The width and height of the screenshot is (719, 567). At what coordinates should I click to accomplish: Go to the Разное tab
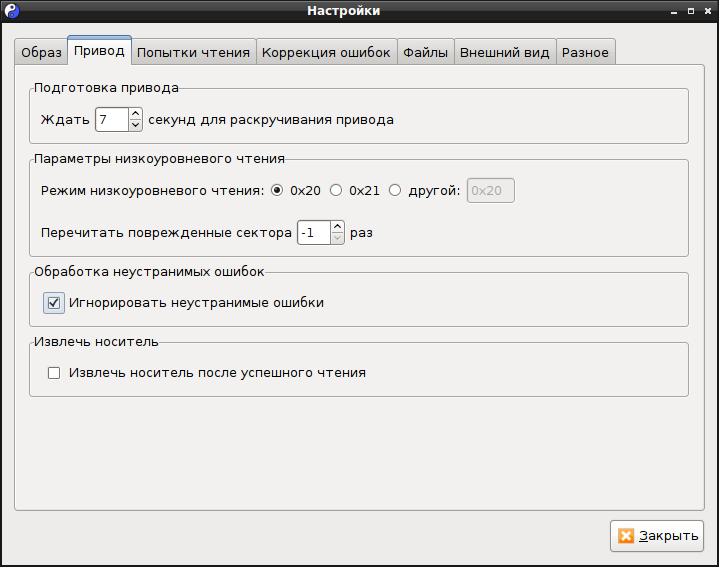tap(586, 52)
